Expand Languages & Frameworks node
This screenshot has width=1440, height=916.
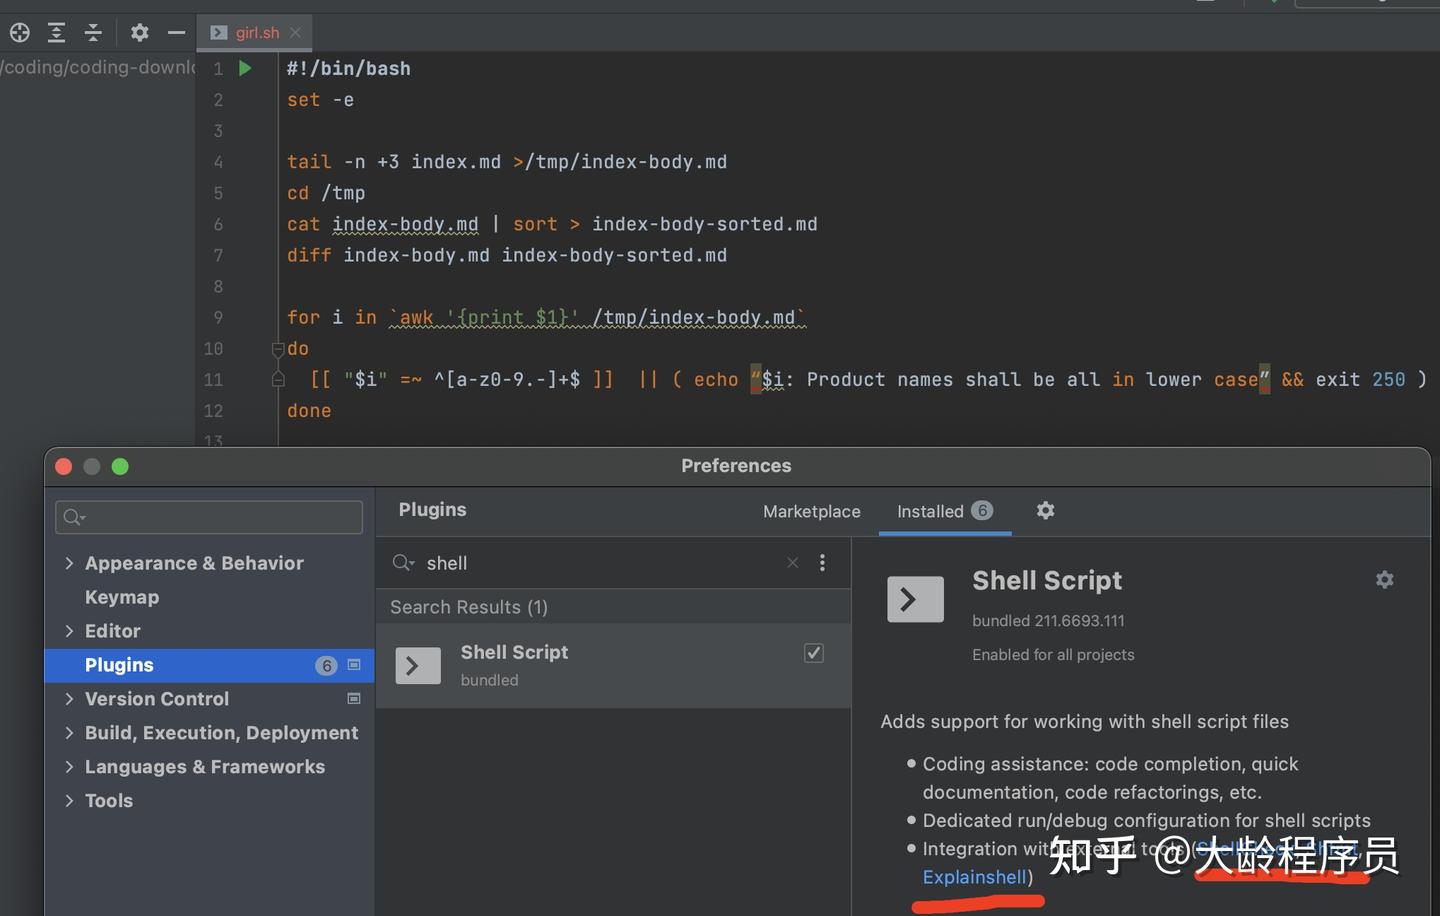click(69, 767)
